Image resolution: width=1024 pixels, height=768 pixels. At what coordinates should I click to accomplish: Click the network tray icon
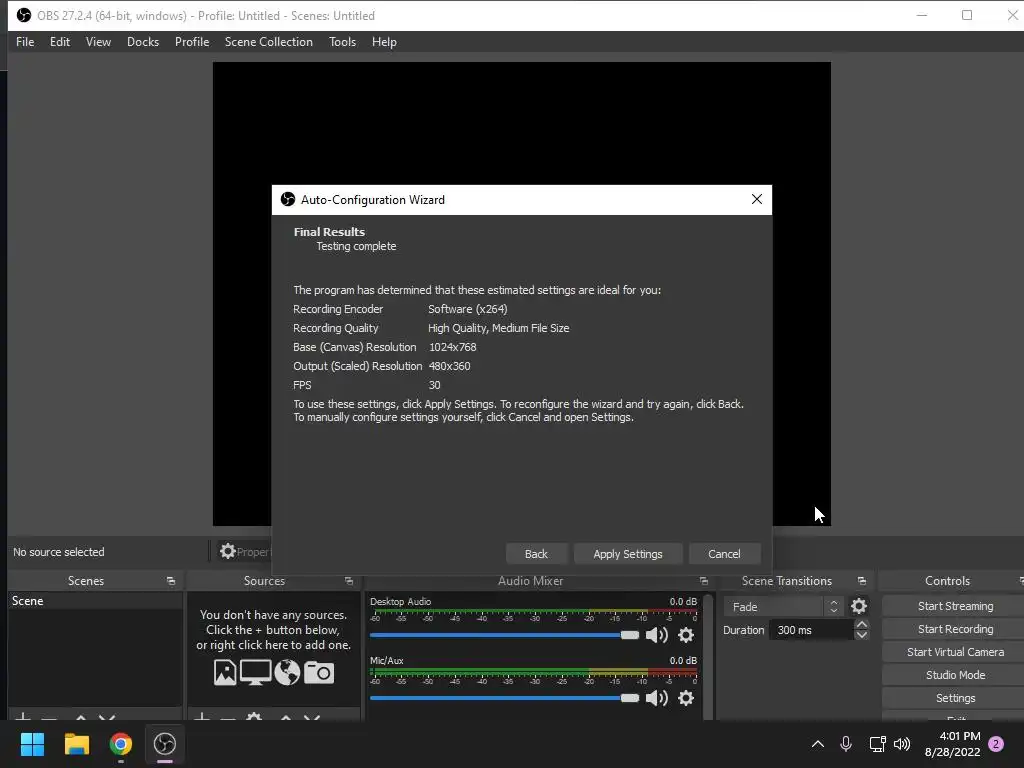pyautogui.click(x=877, y=744)
